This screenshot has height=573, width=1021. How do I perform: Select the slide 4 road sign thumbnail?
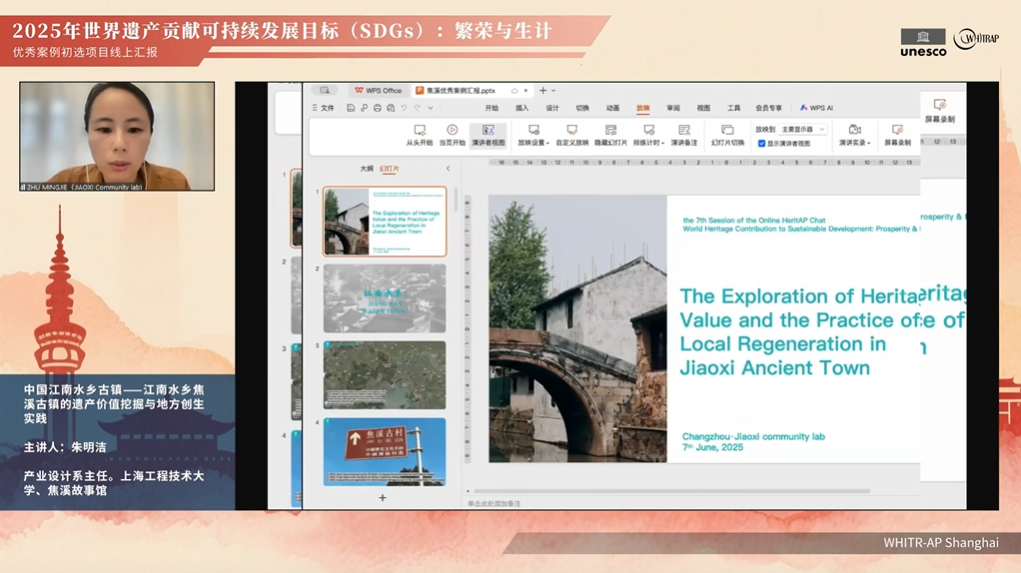384,452
